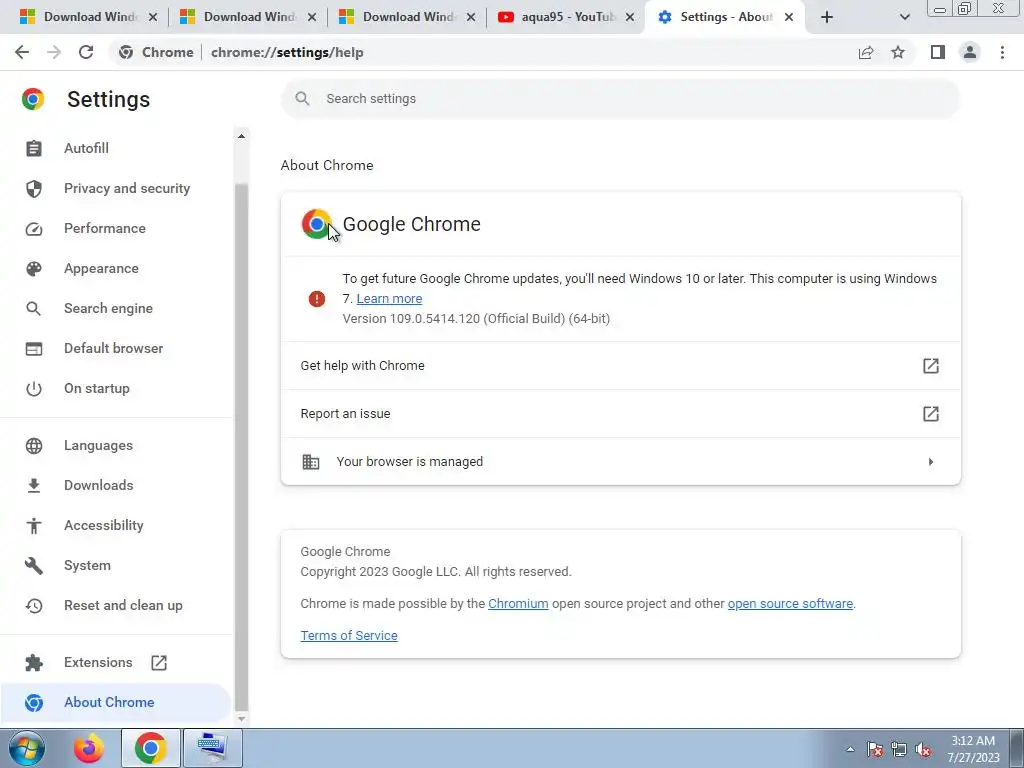Expand Your browser is managed arrow
This screenshot has height=768, width=1024.
(931, 462)
